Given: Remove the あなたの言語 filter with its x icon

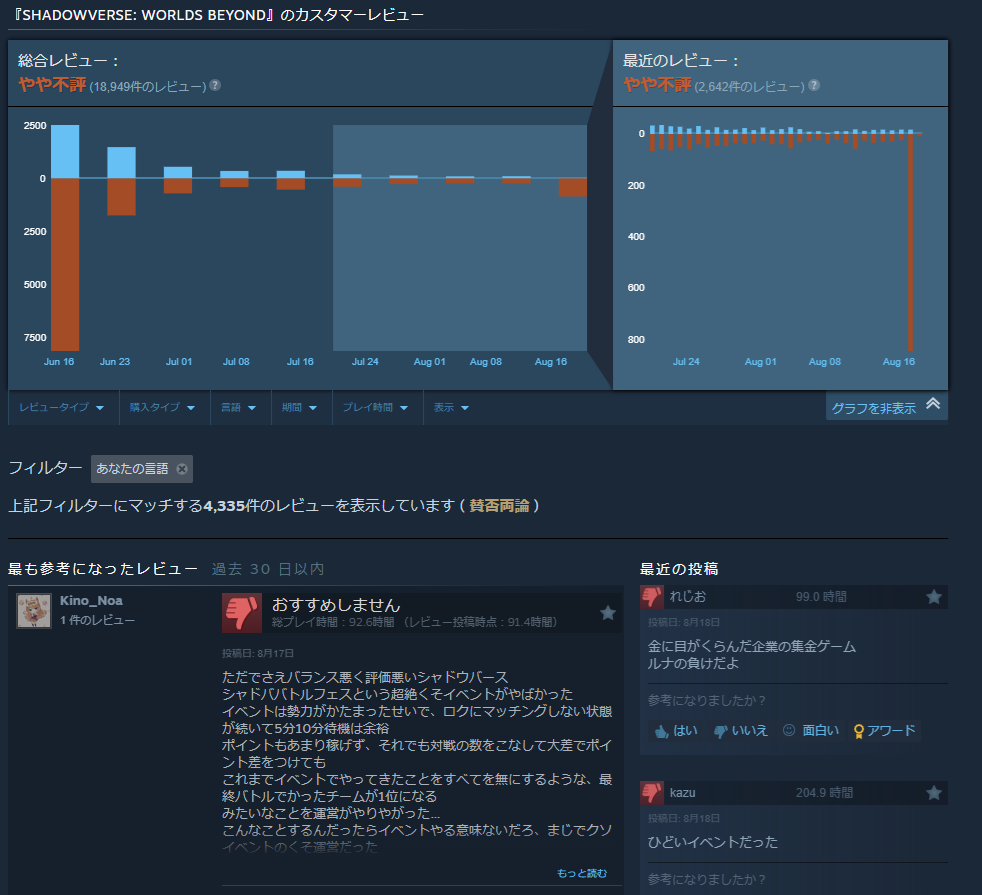Looking at the screenshot, I should [x=181, y=469].
